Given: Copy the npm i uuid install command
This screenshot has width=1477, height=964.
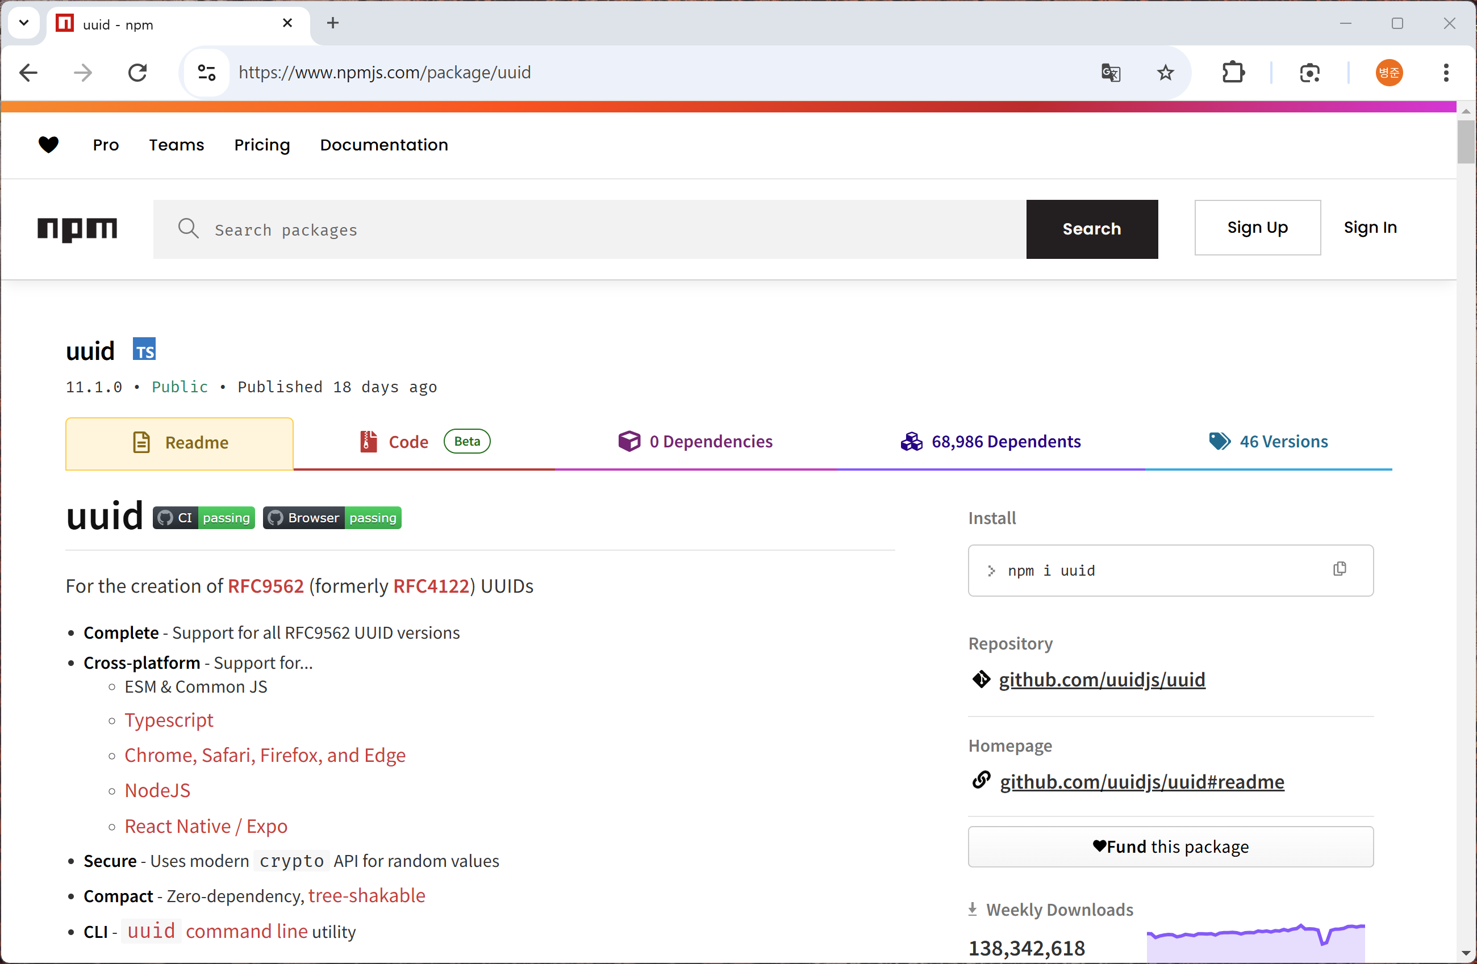Looking at the screenshot, I should point(1340,569).
